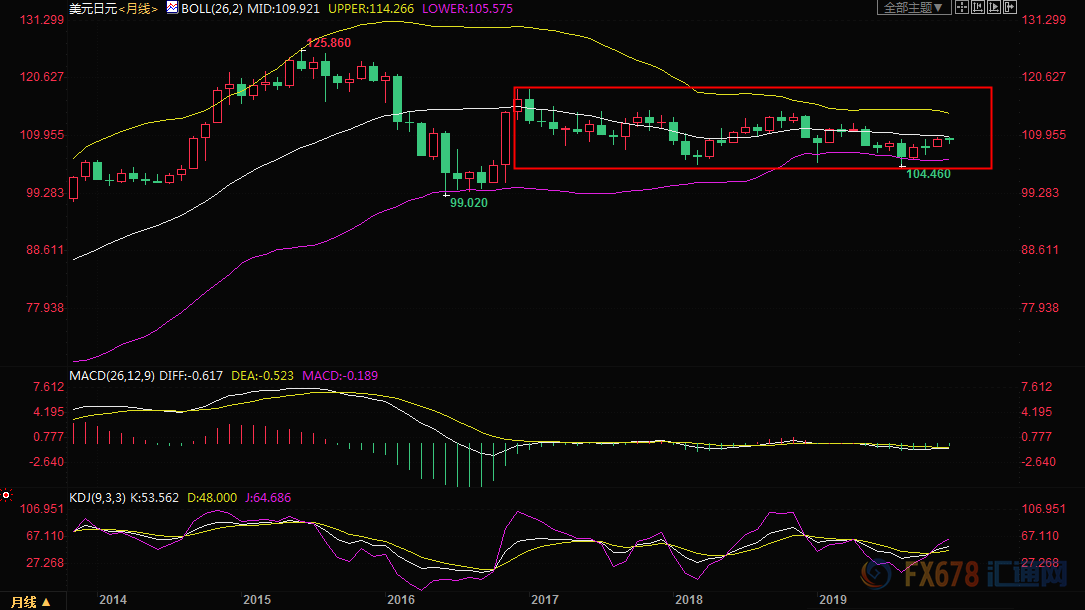Viewport: 1085px width, 610px height.
Task: Expand the 月线 period selector at bottom left
Action: click(30, 601)
